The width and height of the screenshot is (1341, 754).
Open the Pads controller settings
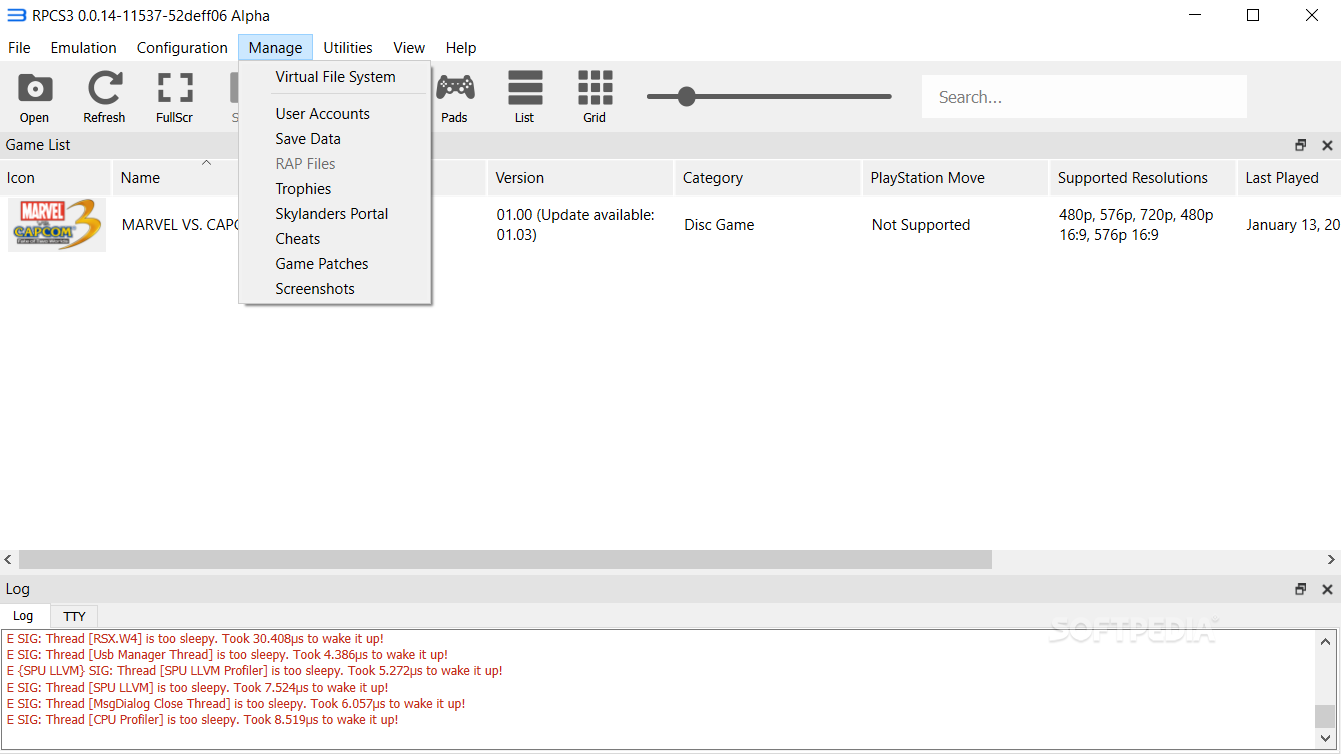[455, 97]
